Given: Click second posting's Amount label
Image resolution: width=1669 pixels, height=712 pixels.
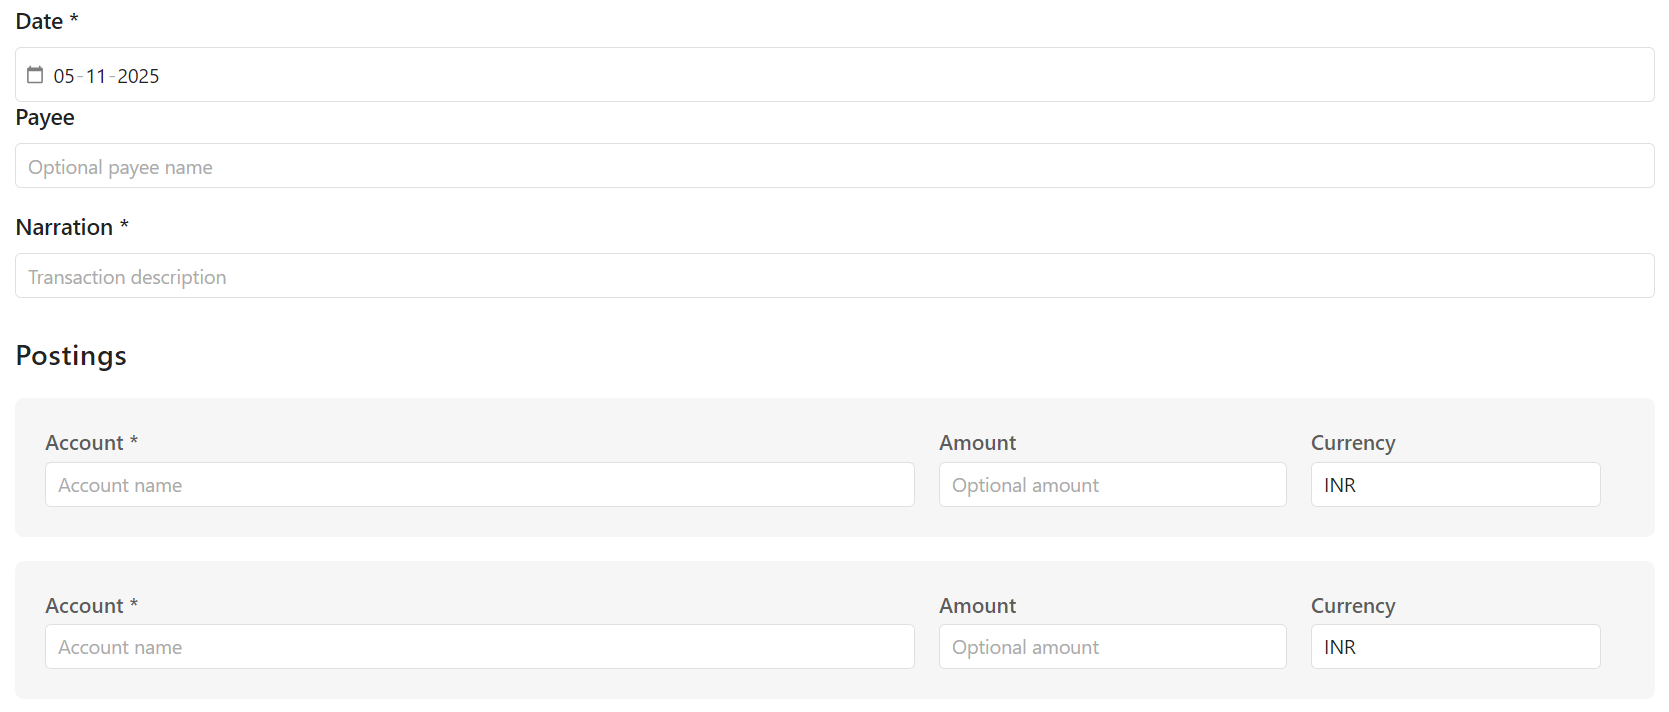Looking at the screenshot, I should click(977, 606).
